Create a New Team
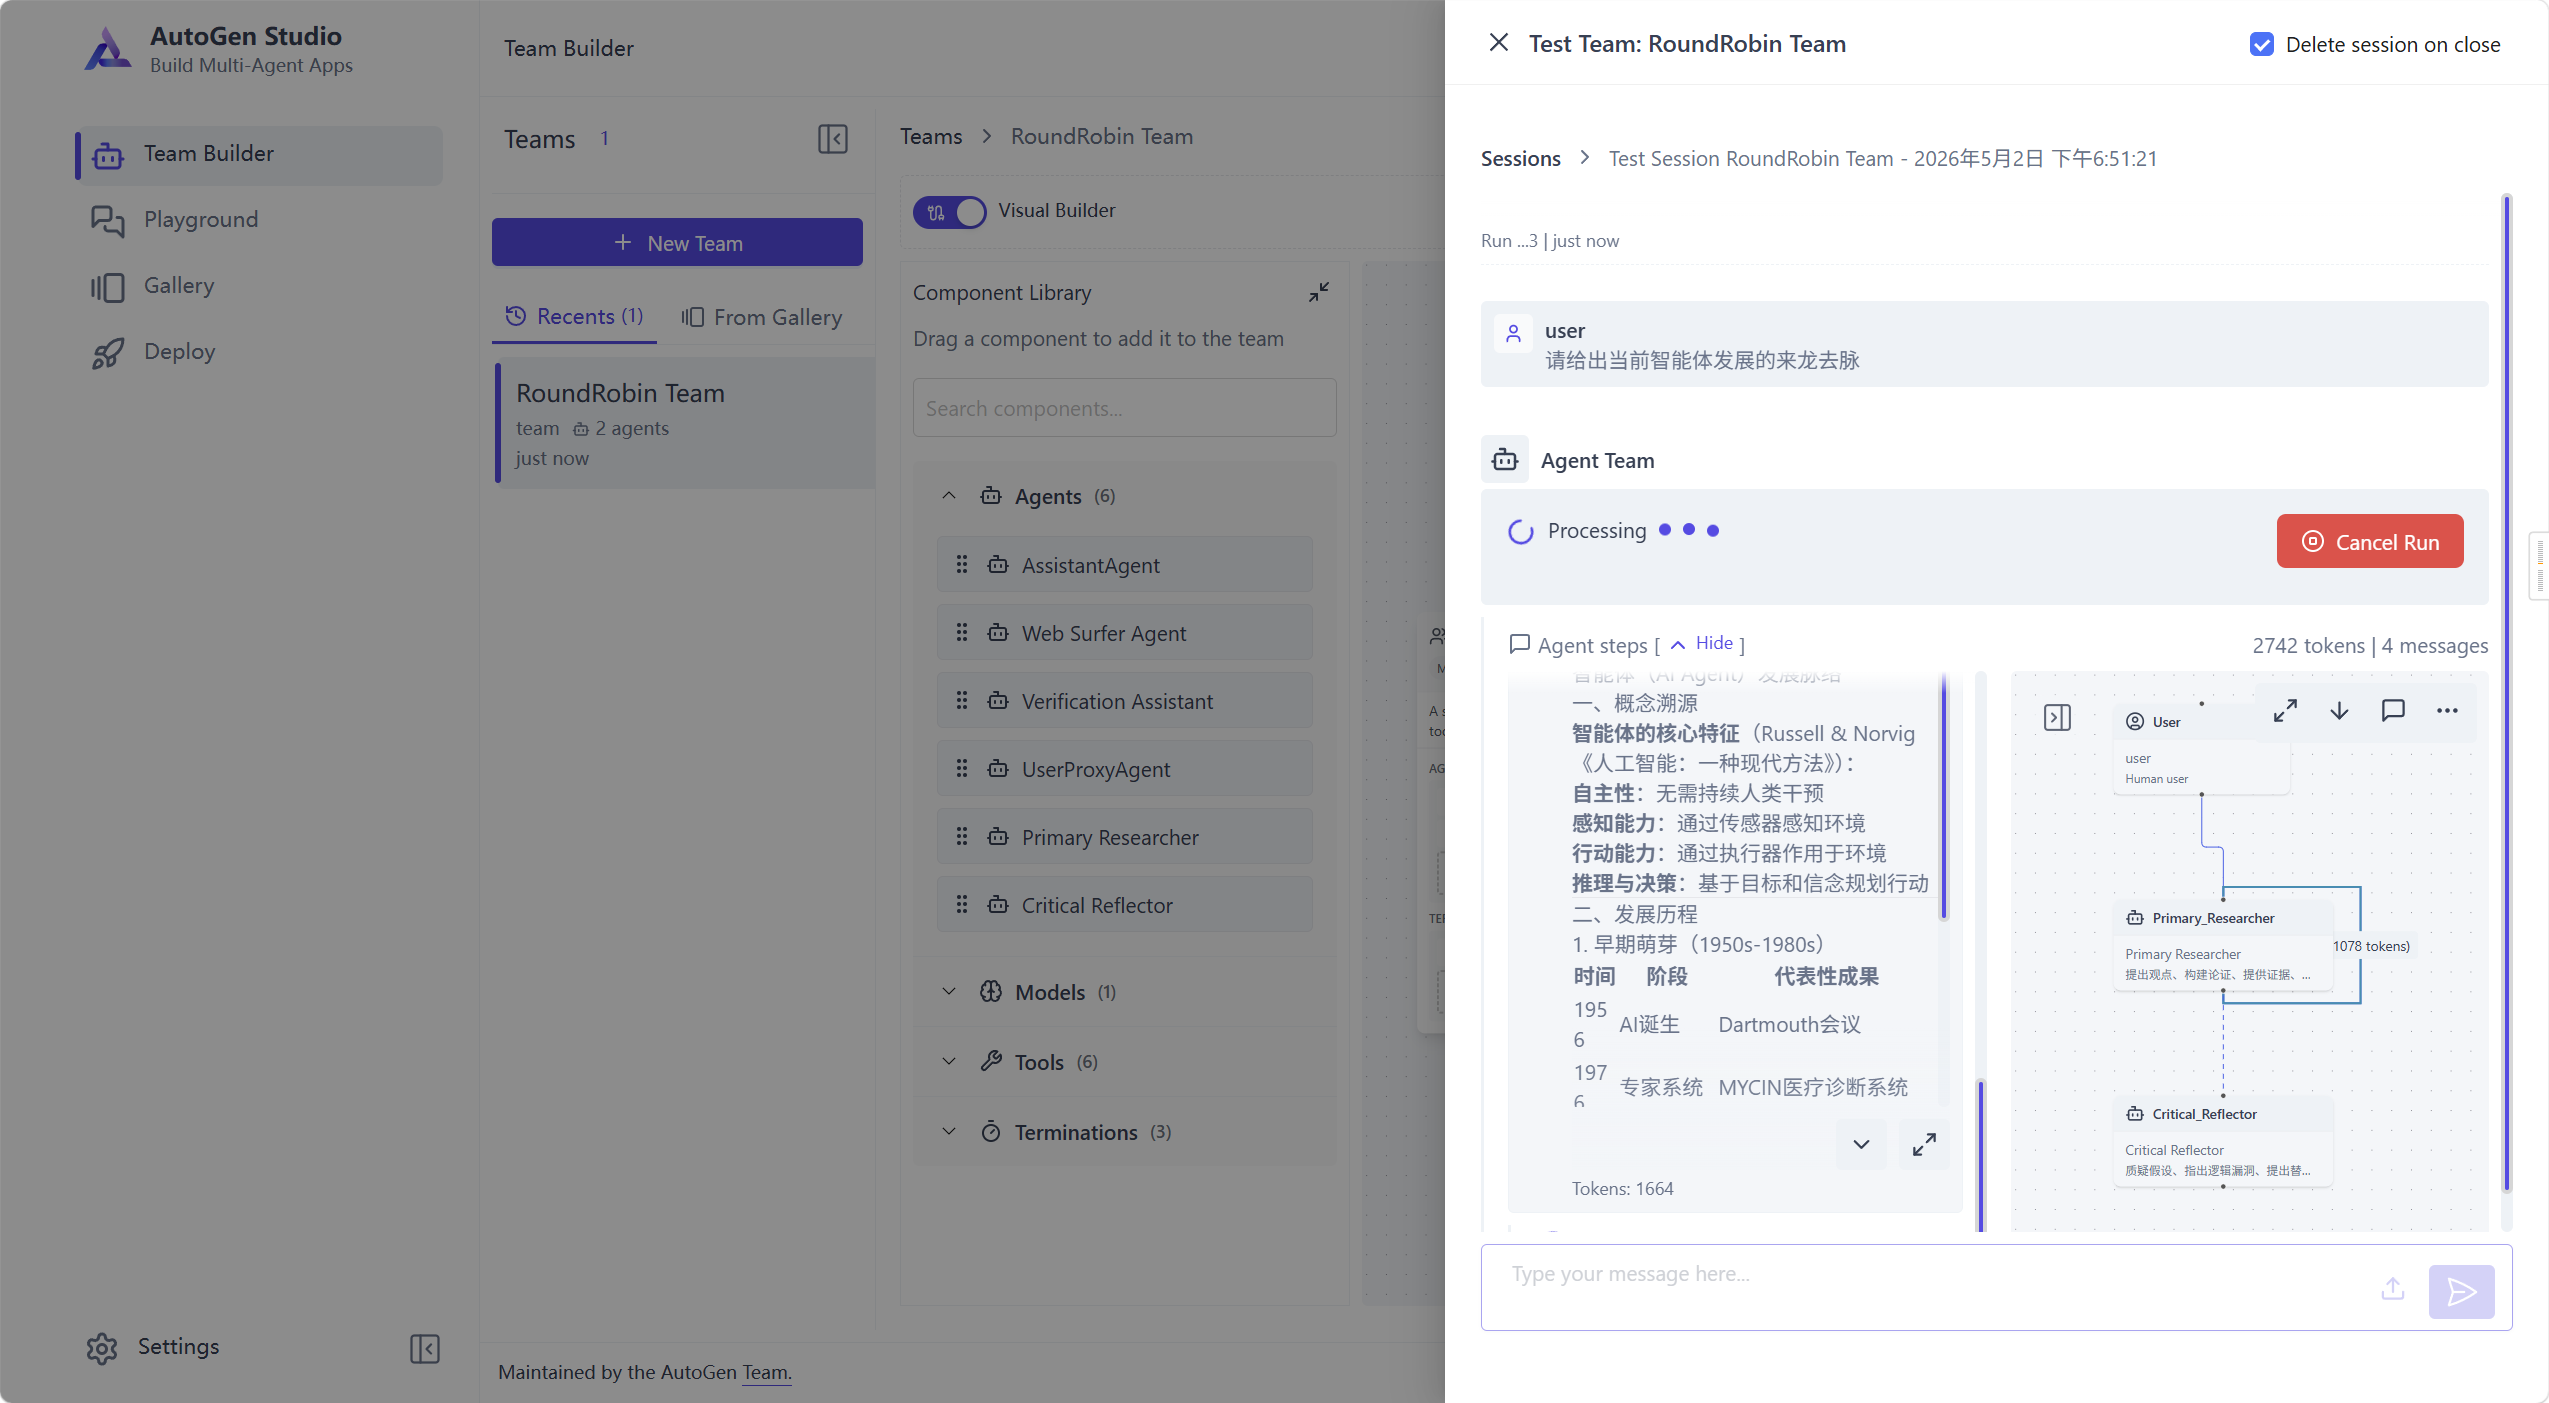This screenshot has height=1403, width=2549. pyautogui.click(x=677, y=242)
